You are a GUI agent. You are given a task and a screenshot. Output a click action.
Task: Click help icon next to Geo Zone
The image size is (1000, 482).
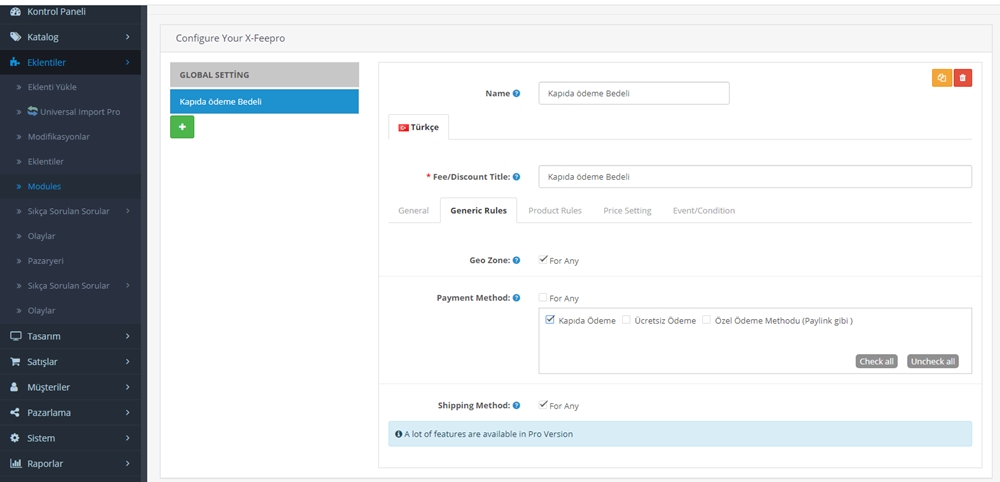(x=517, y=260)
